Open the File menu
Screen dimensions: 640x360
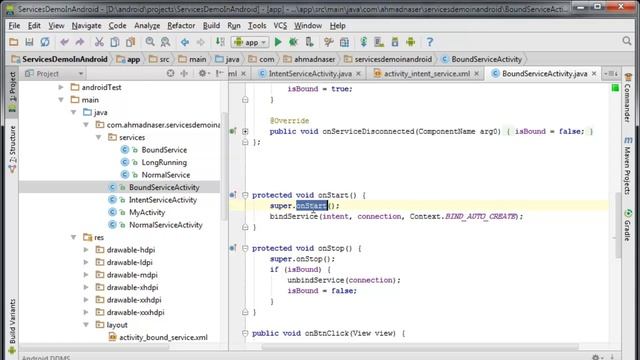pyautogui.click(x=14, y=25)
